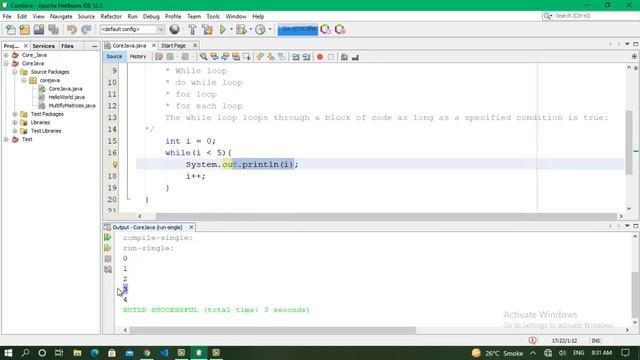Click the Build Project hammer icon
Viewport: 640px width, 360px height.
click(192, 29)
